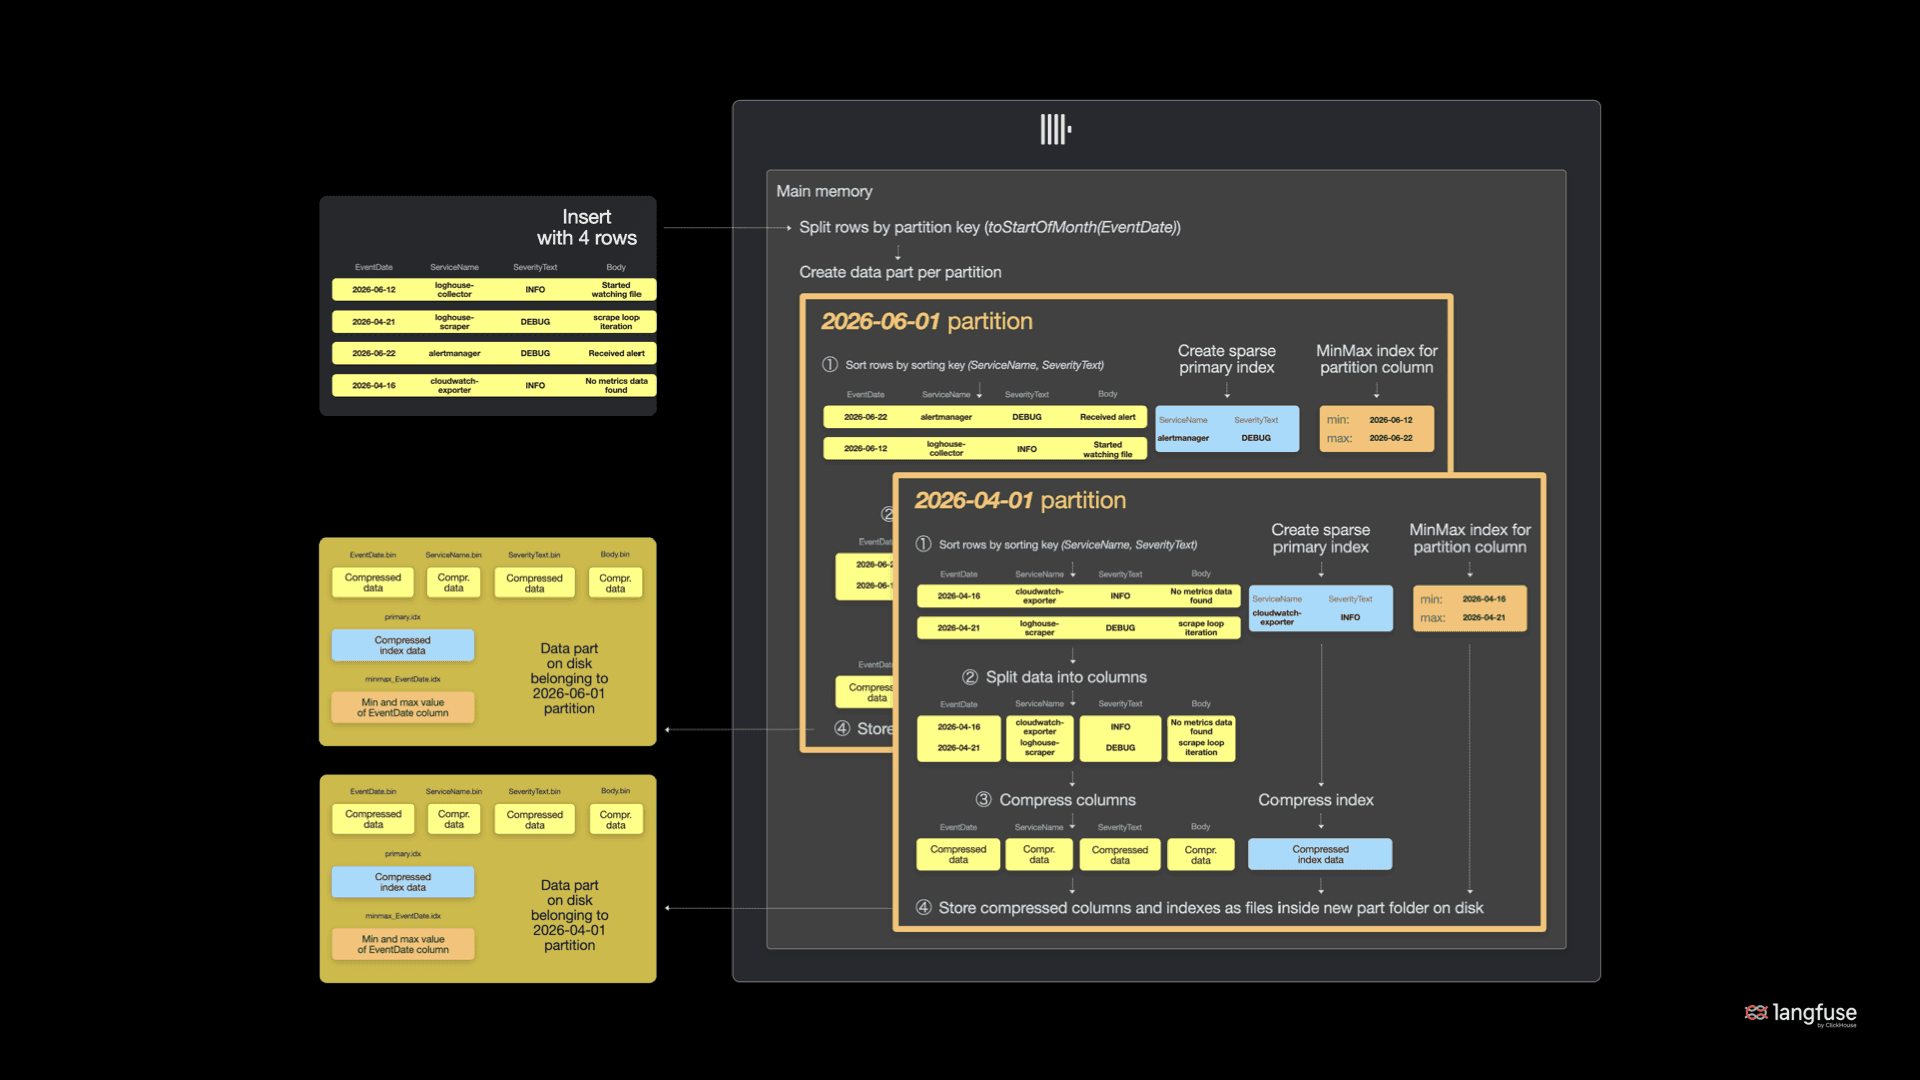Click the Insert with 4 rows title
This screenshot has width=1920, height=1080.
[586, 227]
